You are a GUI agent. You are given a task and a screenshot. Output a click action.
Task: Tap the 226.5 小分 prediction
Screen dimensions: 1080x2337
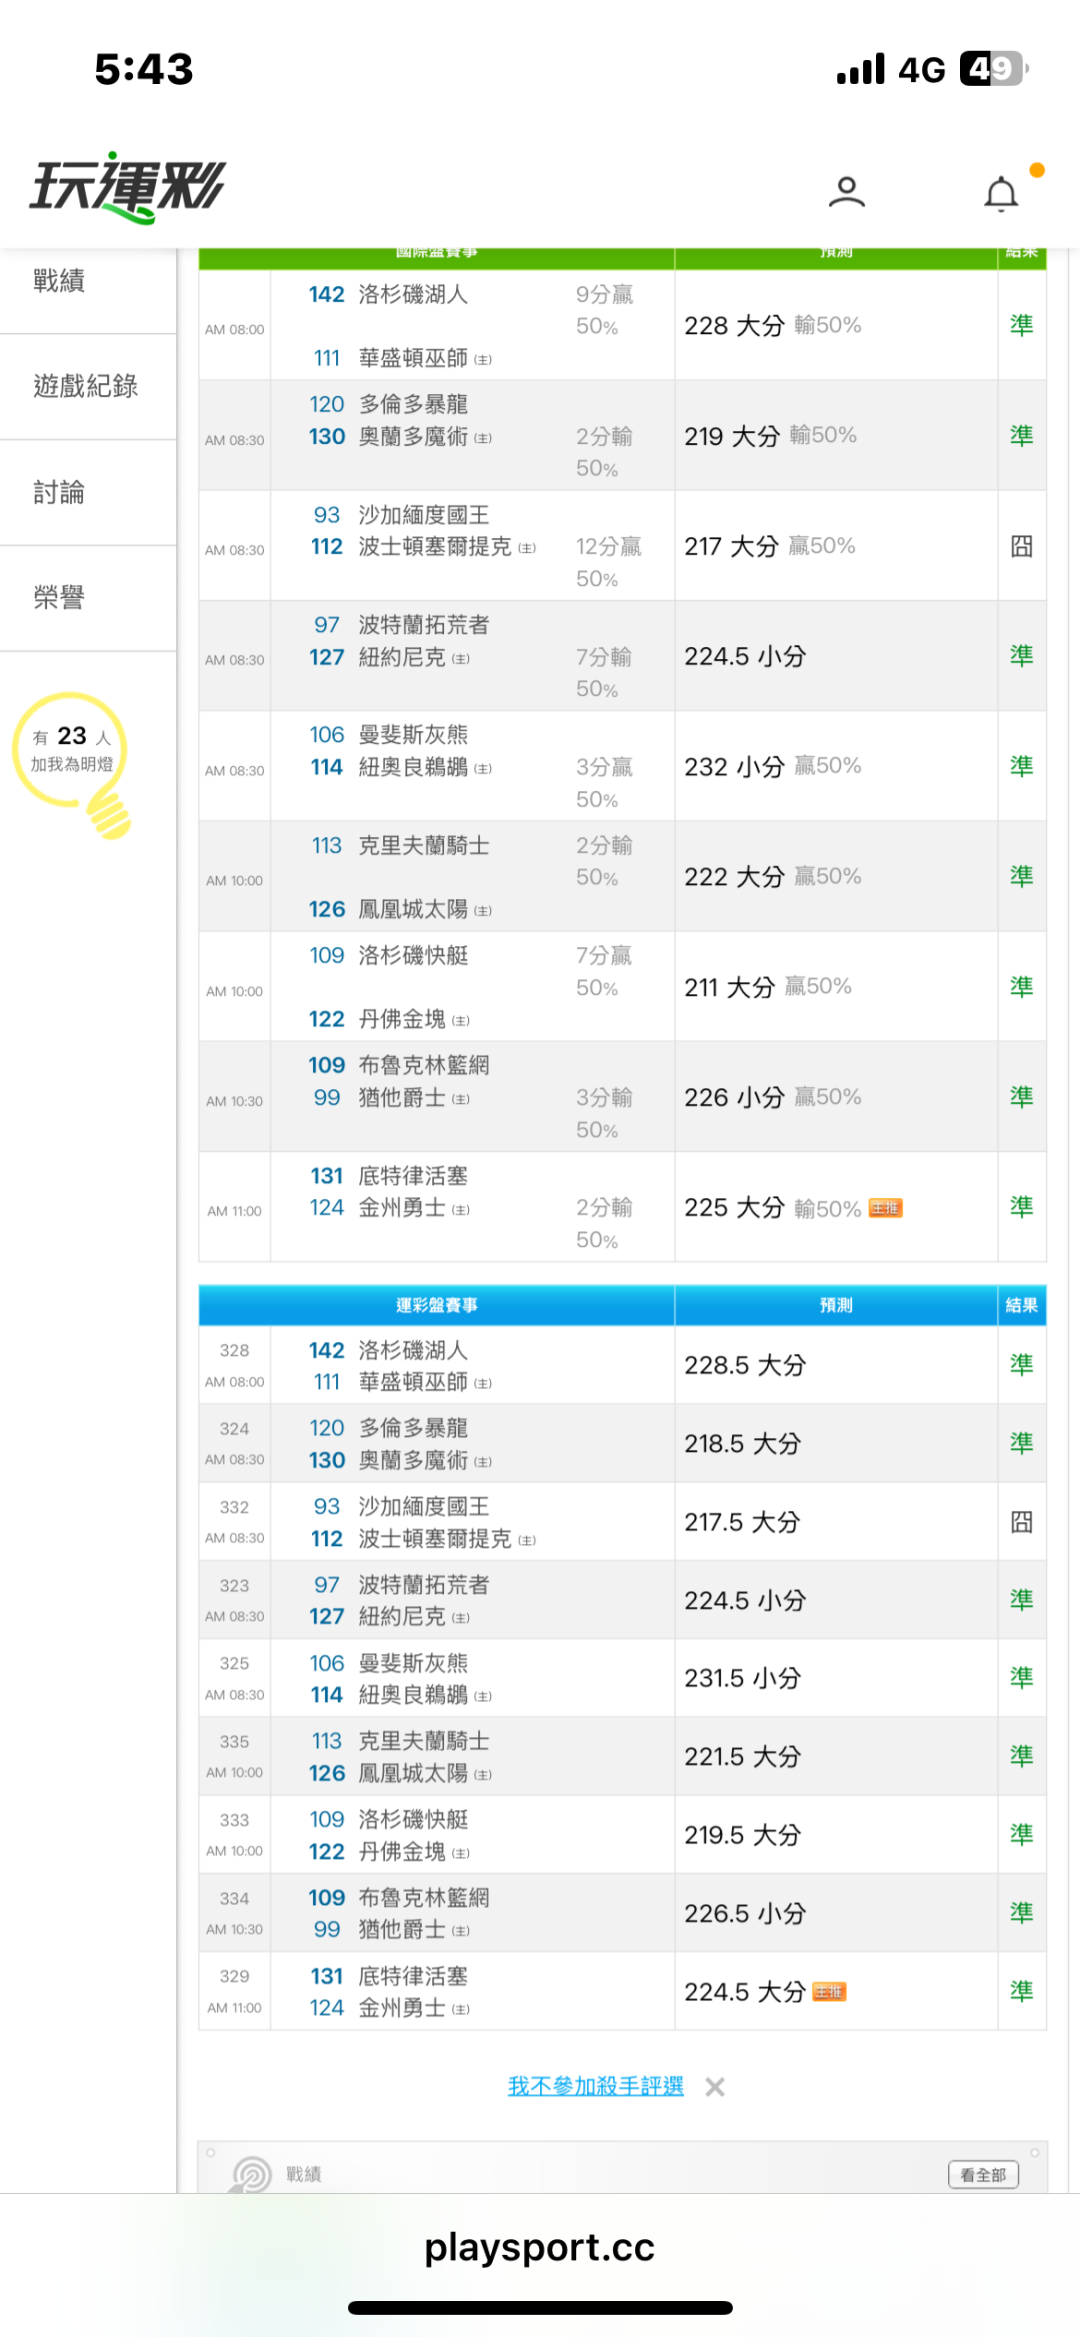744,1913
